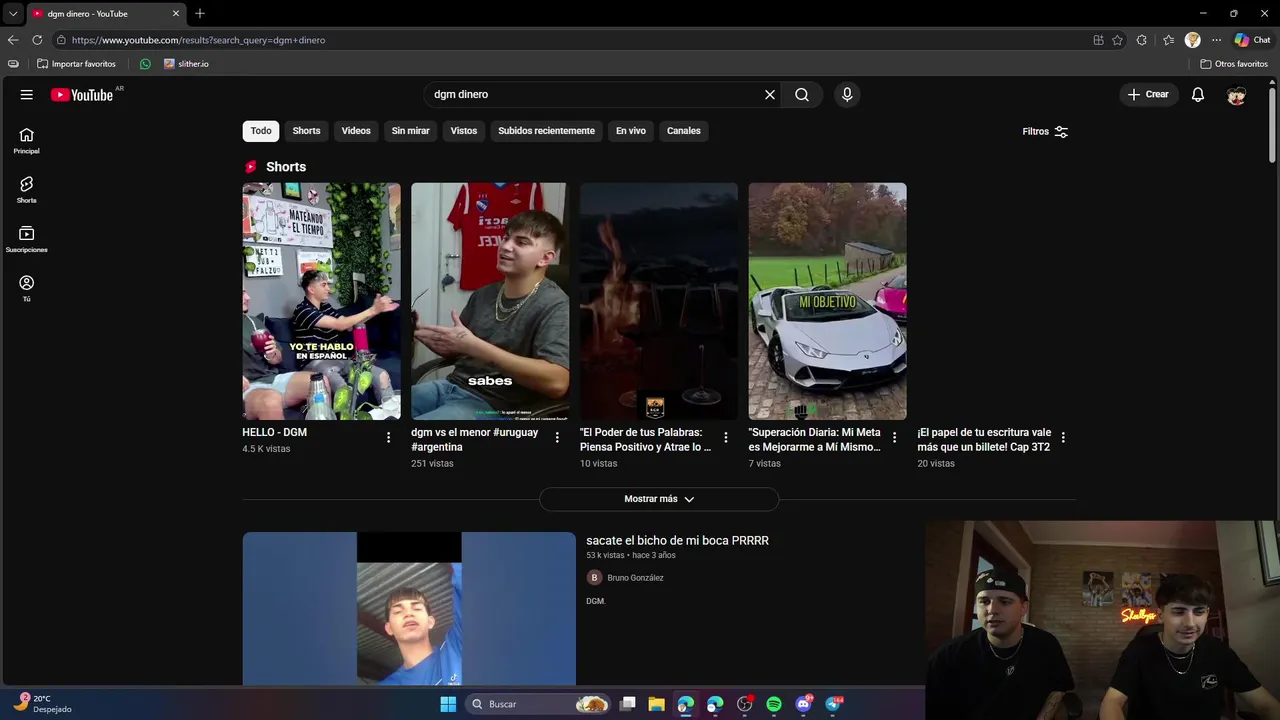Clear the search box with the X
This screenshot has width=1280, height=720.
tap(770, 95)
